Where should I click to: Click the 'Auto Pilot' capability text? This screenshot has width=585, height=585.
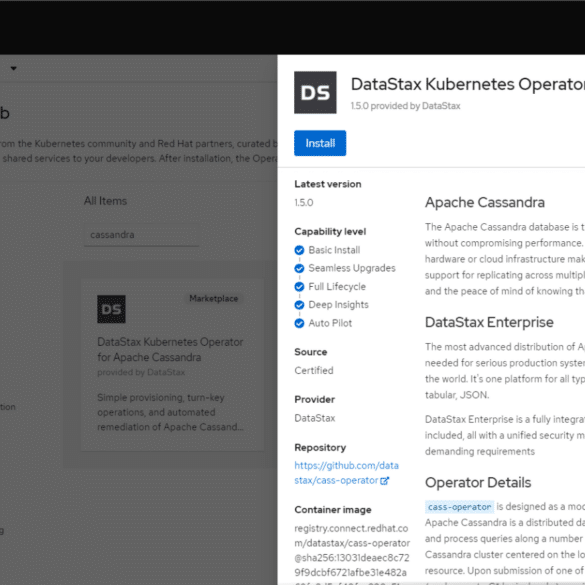pyautogui.click(x=330, y=323)
